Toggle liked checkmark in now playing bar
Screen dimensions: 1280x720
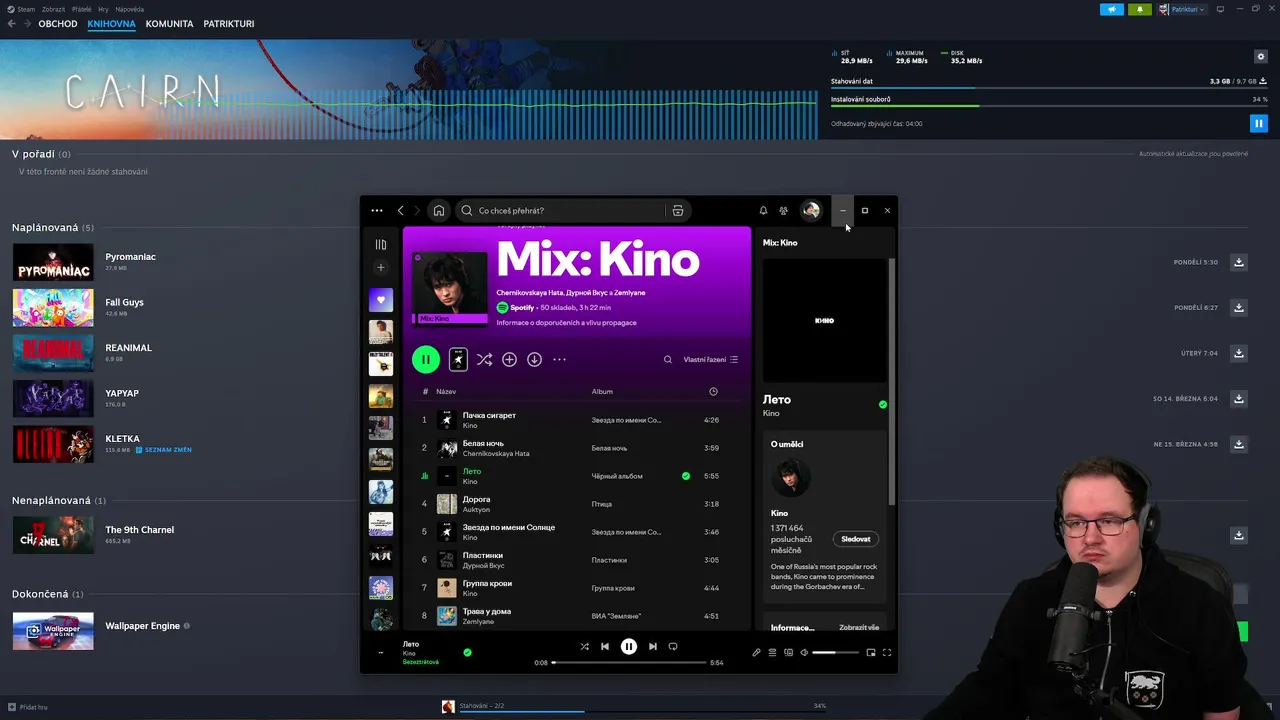[x=467, y=652]
